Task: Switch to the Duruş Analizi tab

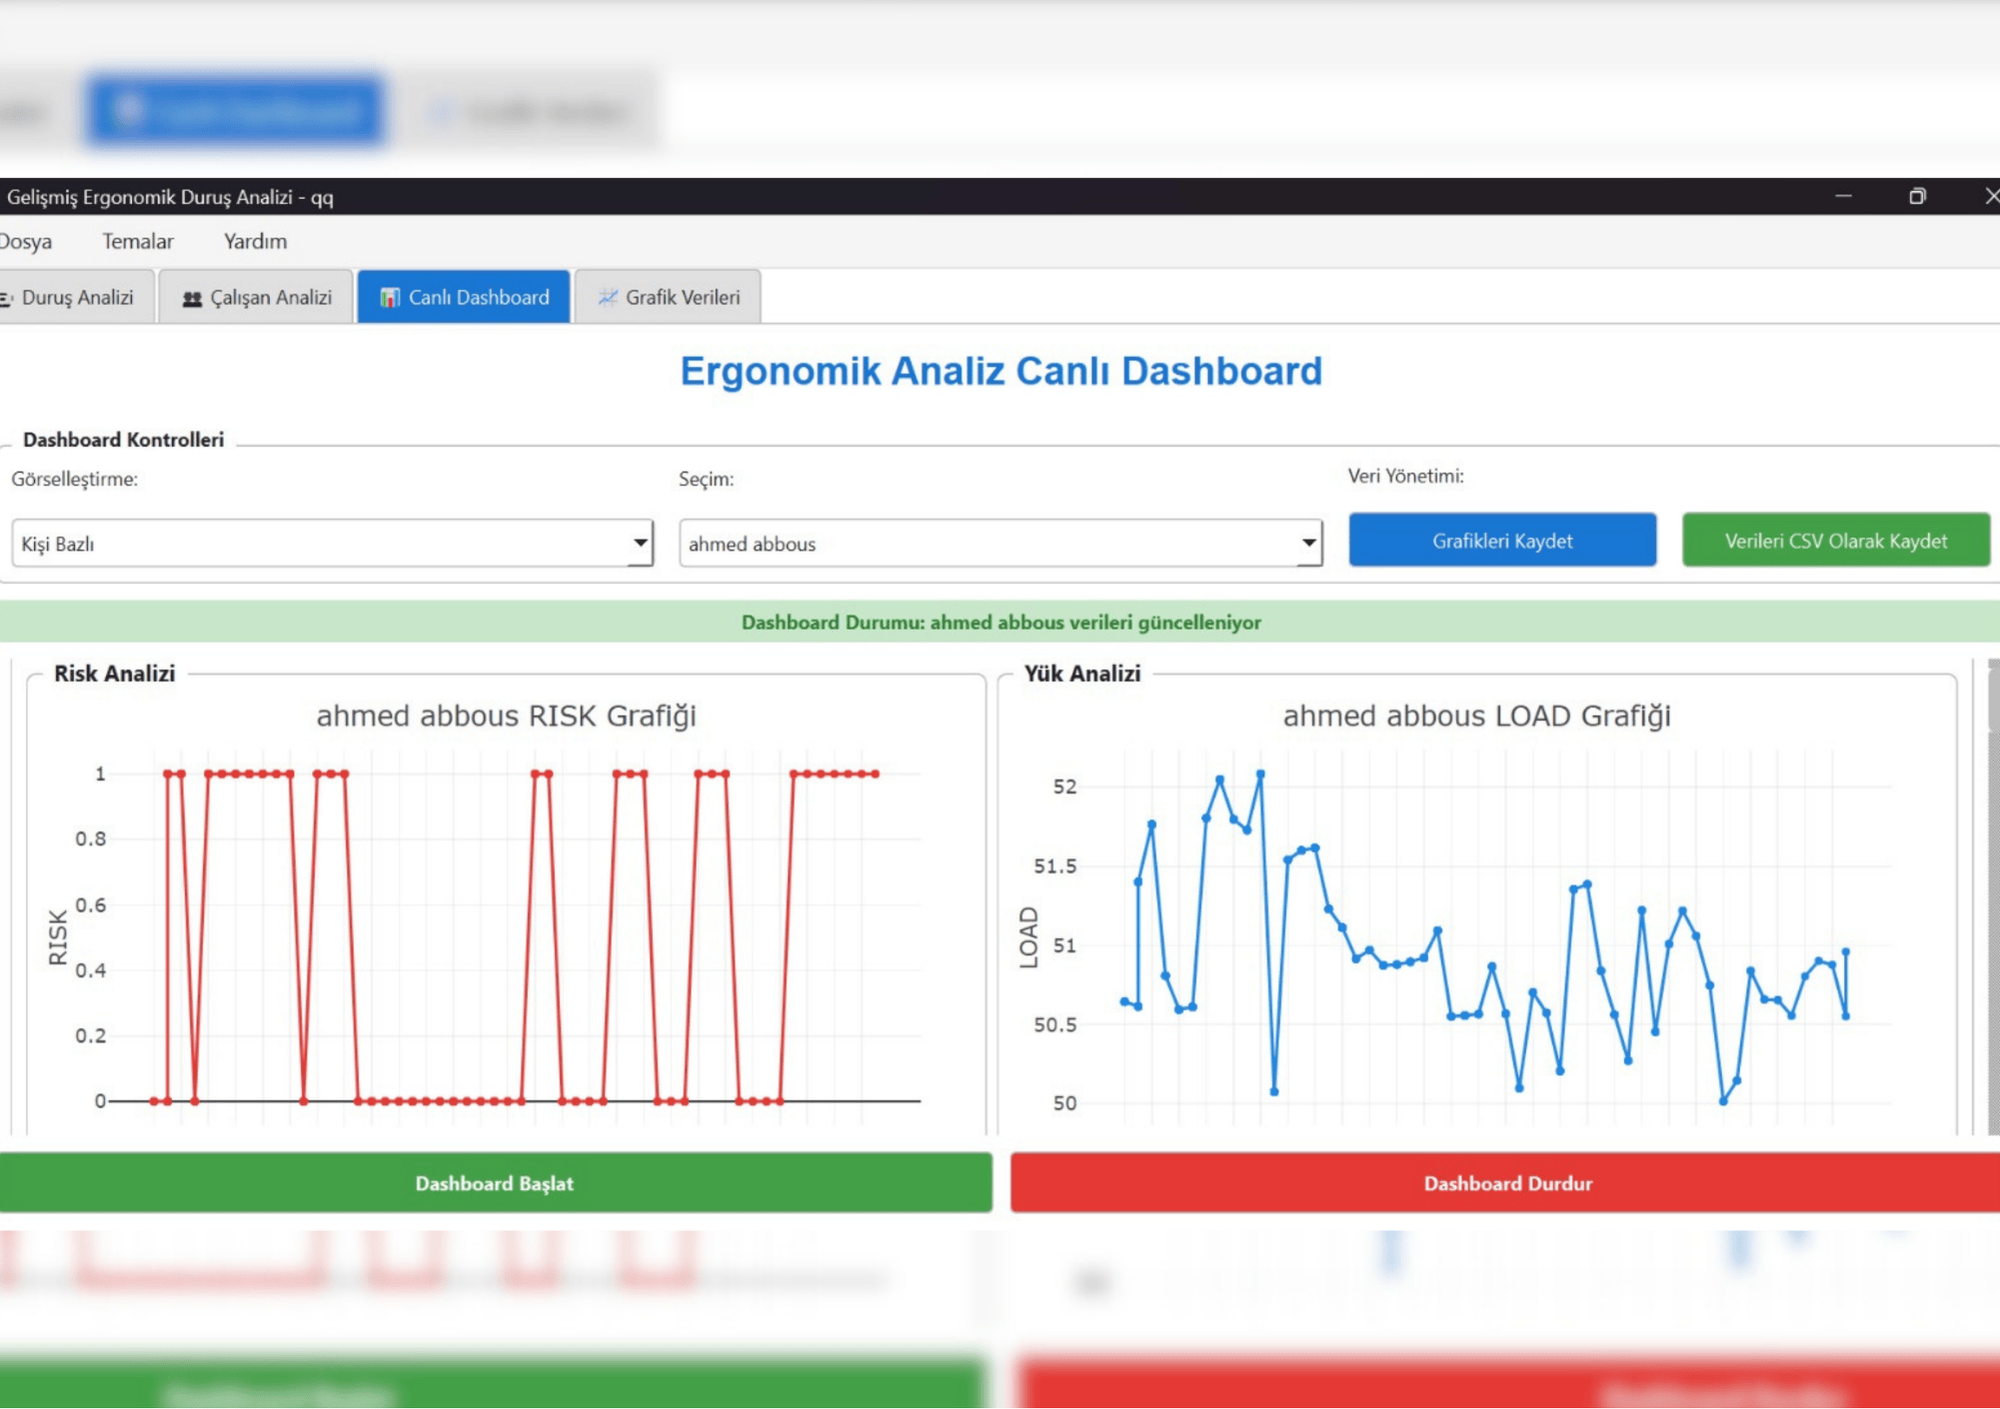Action: (x=76, y=297)
